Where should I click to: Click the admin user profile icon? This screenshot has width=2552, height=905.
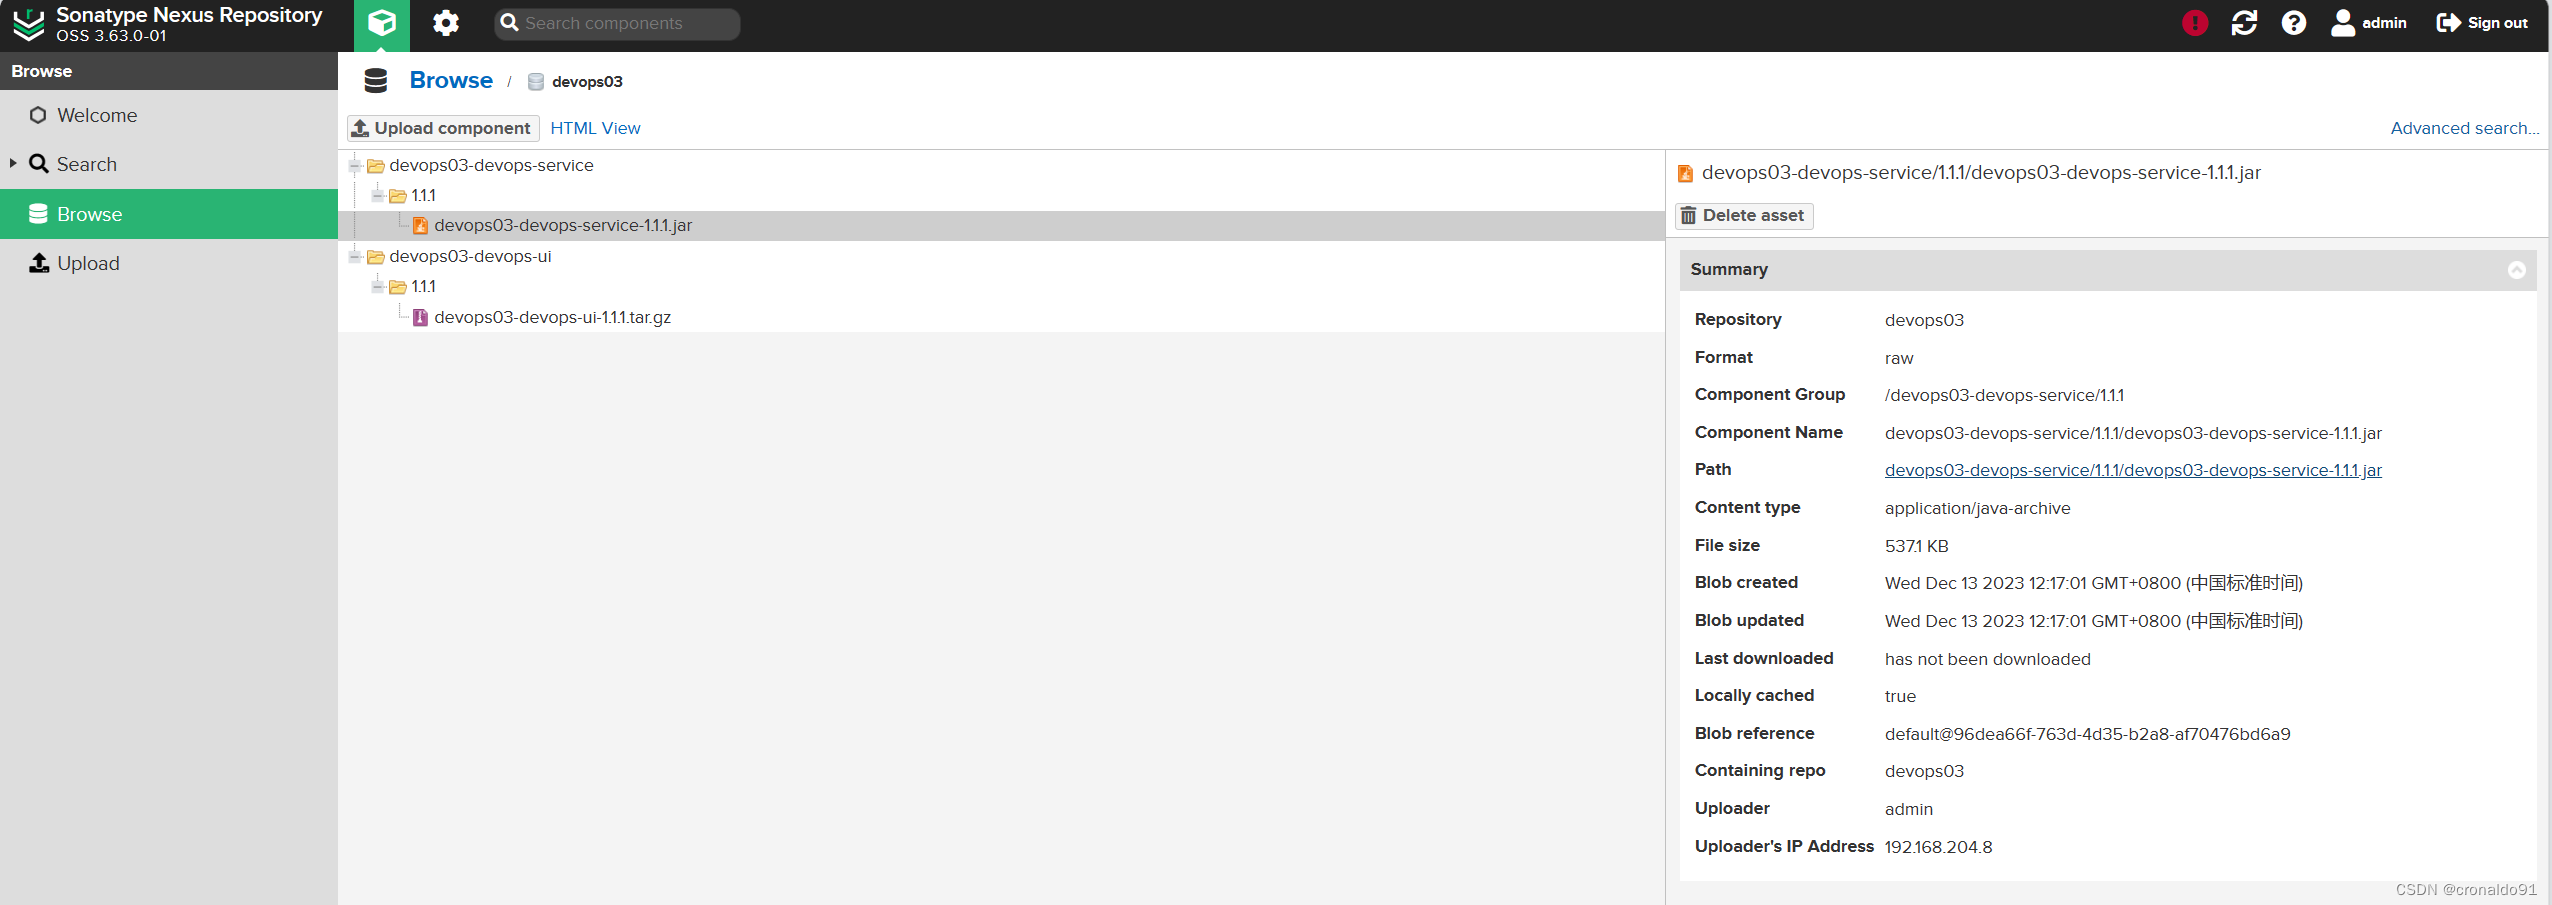click(x=2343, y=23)
